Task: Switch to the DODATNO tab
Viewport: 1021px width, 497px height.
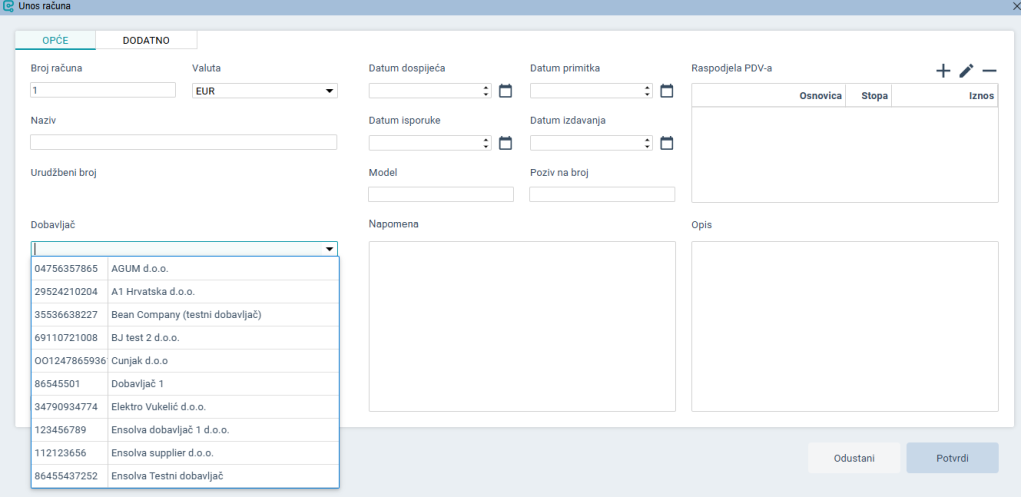Action: pyautogui.click(x=146, y=40)
